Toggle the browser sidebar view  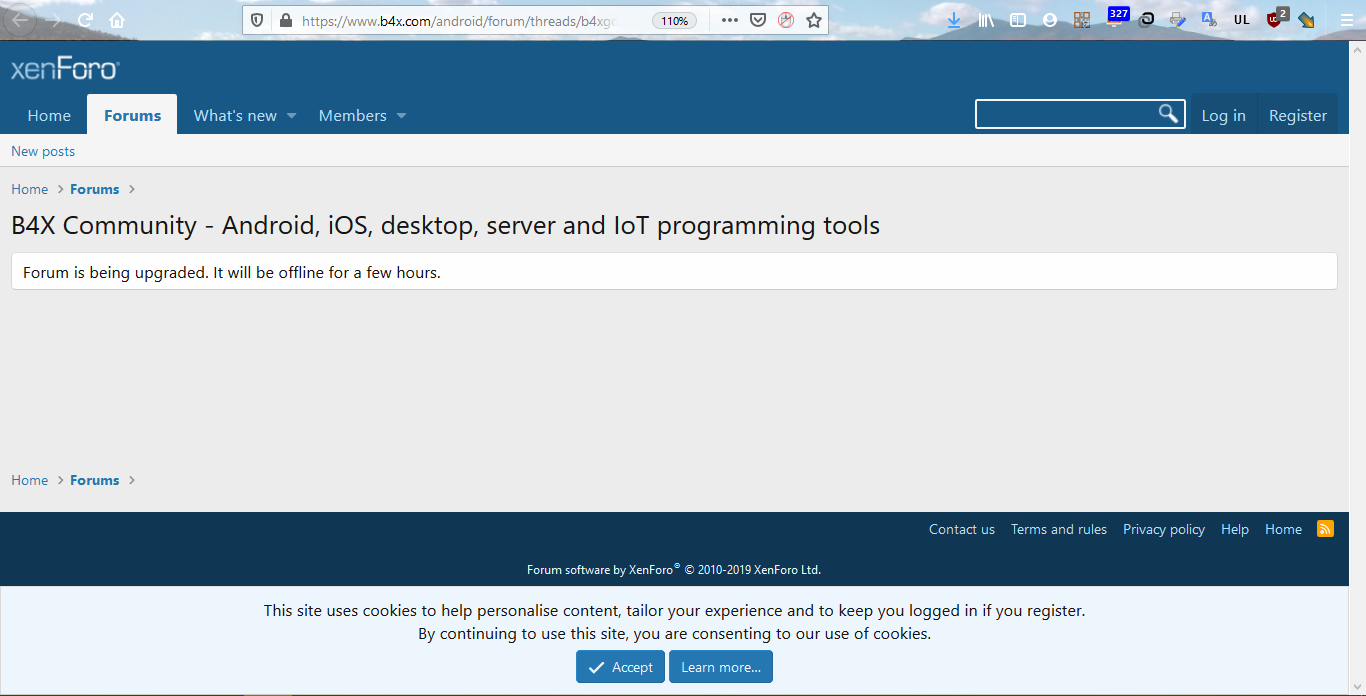pyautogui.click(x=1018, y=20)
